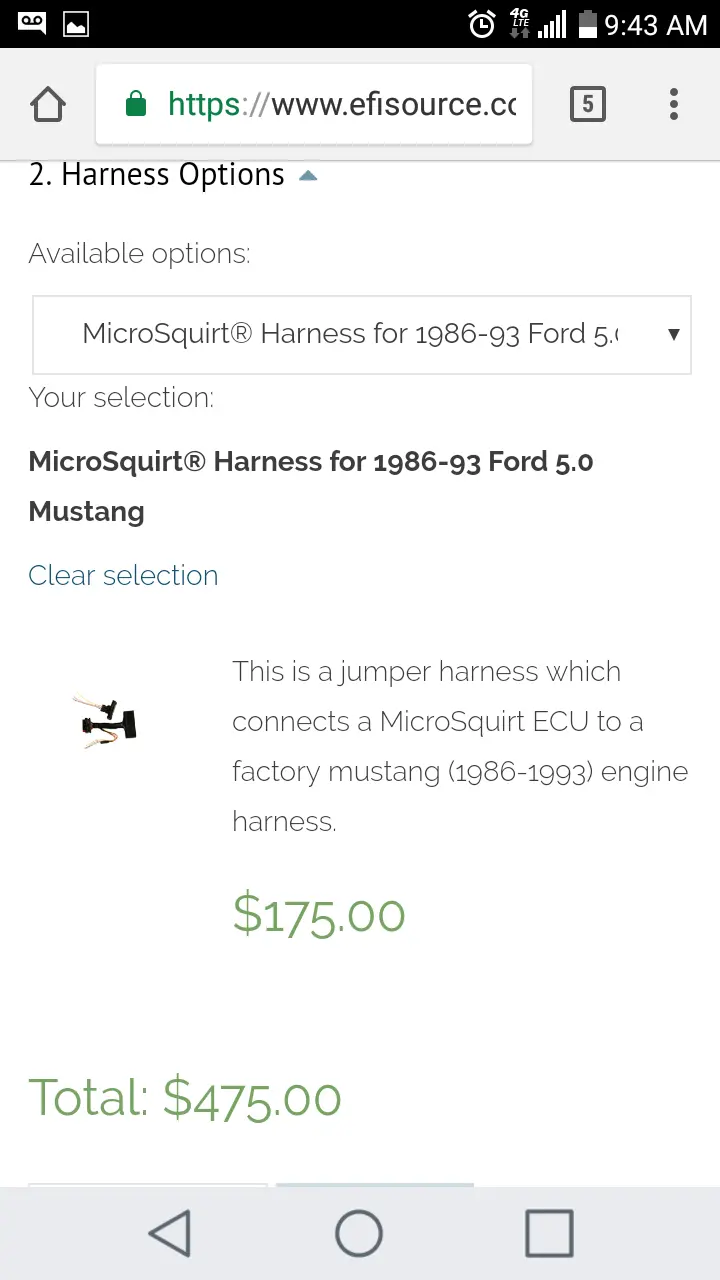Tap the voicemail icon in status bar
This screenshot has width=720, height=1280.
pos(32,23)
